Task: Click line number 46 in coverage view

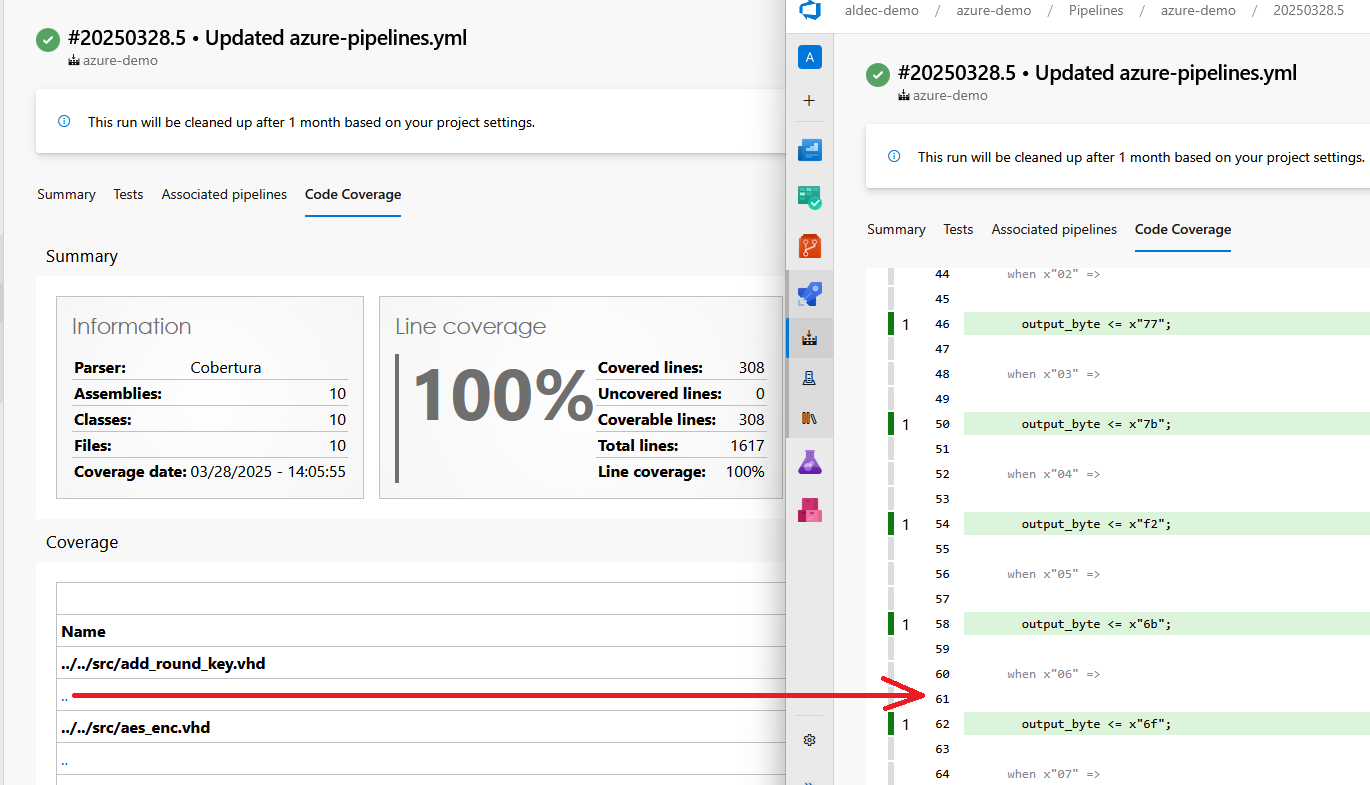Action: point(942,324)
